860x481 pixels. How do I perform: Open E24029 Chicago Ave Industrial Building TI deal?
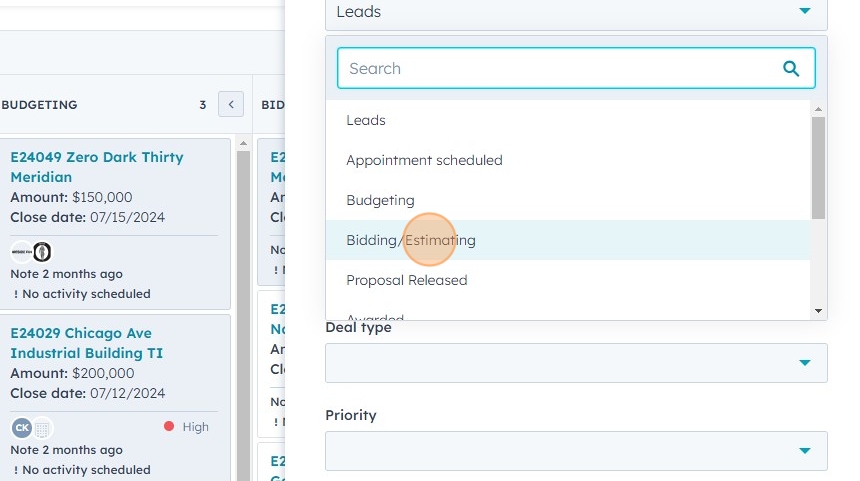pyautogui.click(x=86, y=343)
